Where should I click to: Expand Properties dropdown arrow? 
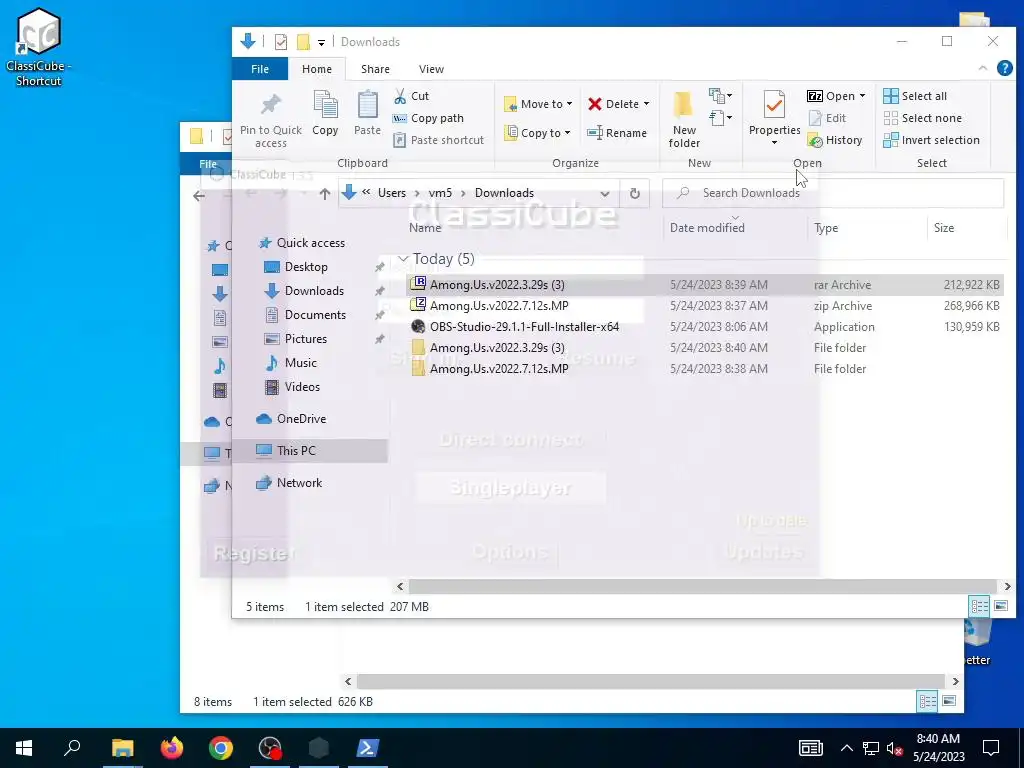point(775,143)
